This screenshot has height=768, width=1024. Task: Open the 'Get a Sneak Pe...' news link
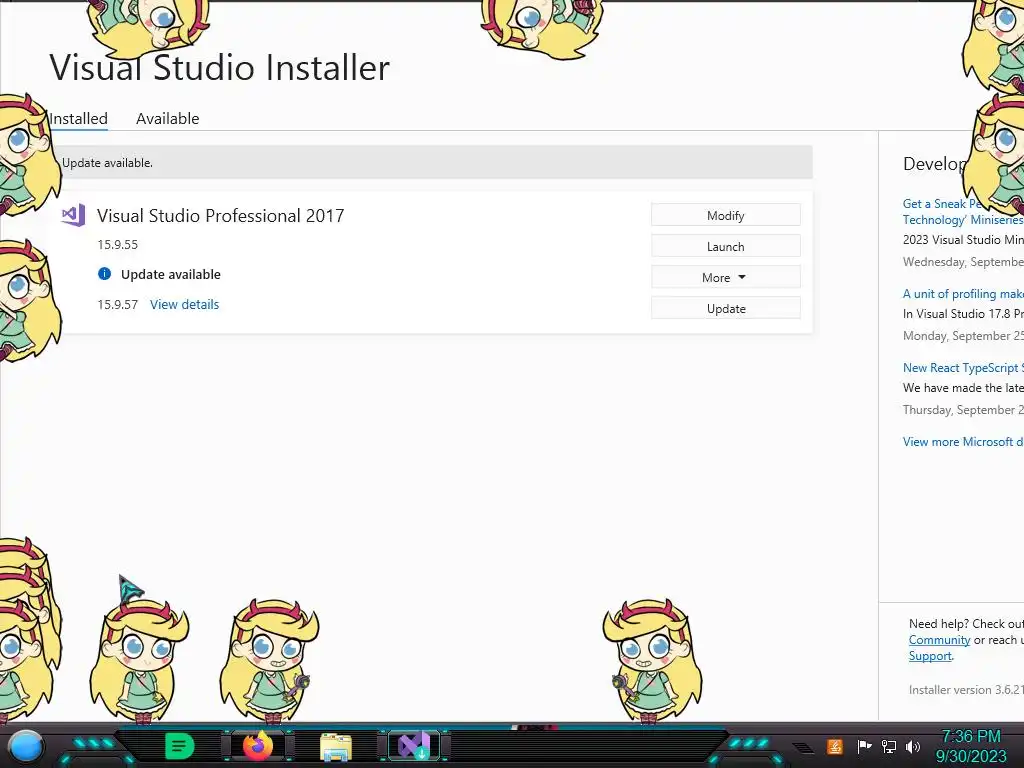pos(963,212)
